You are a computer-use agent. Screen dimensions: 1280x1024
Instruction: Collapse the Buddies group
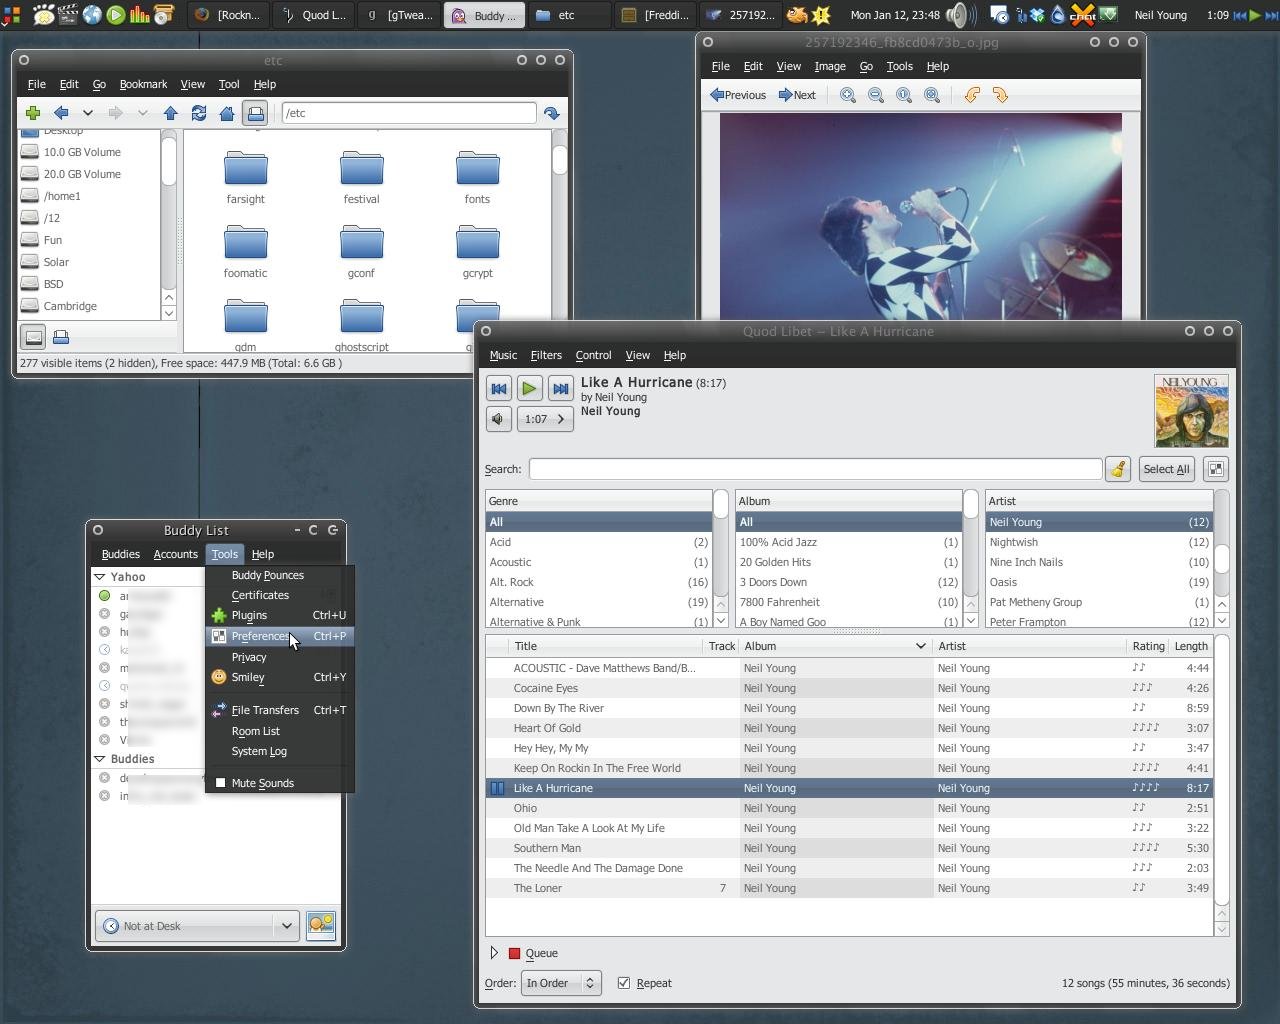100,759
